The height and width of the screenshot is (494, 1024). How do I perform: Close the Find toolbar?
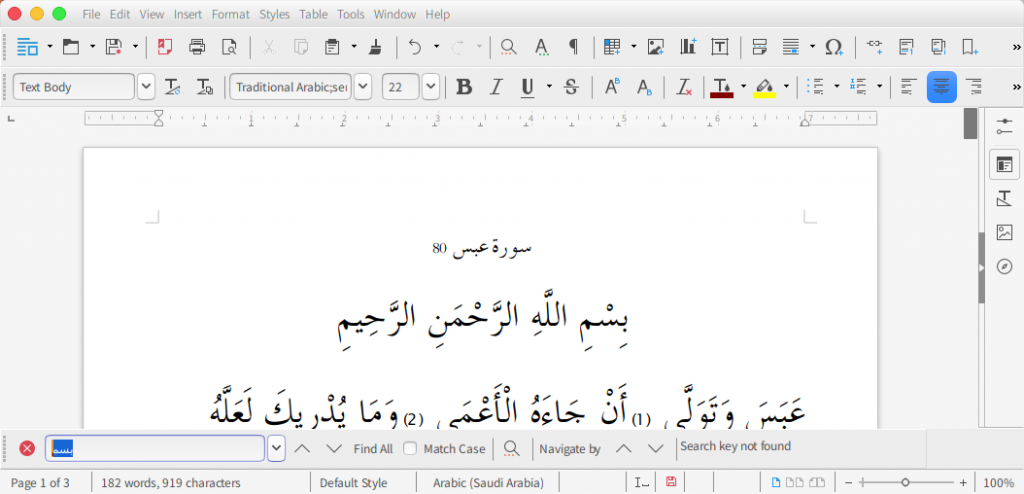(x=27, y=448)
